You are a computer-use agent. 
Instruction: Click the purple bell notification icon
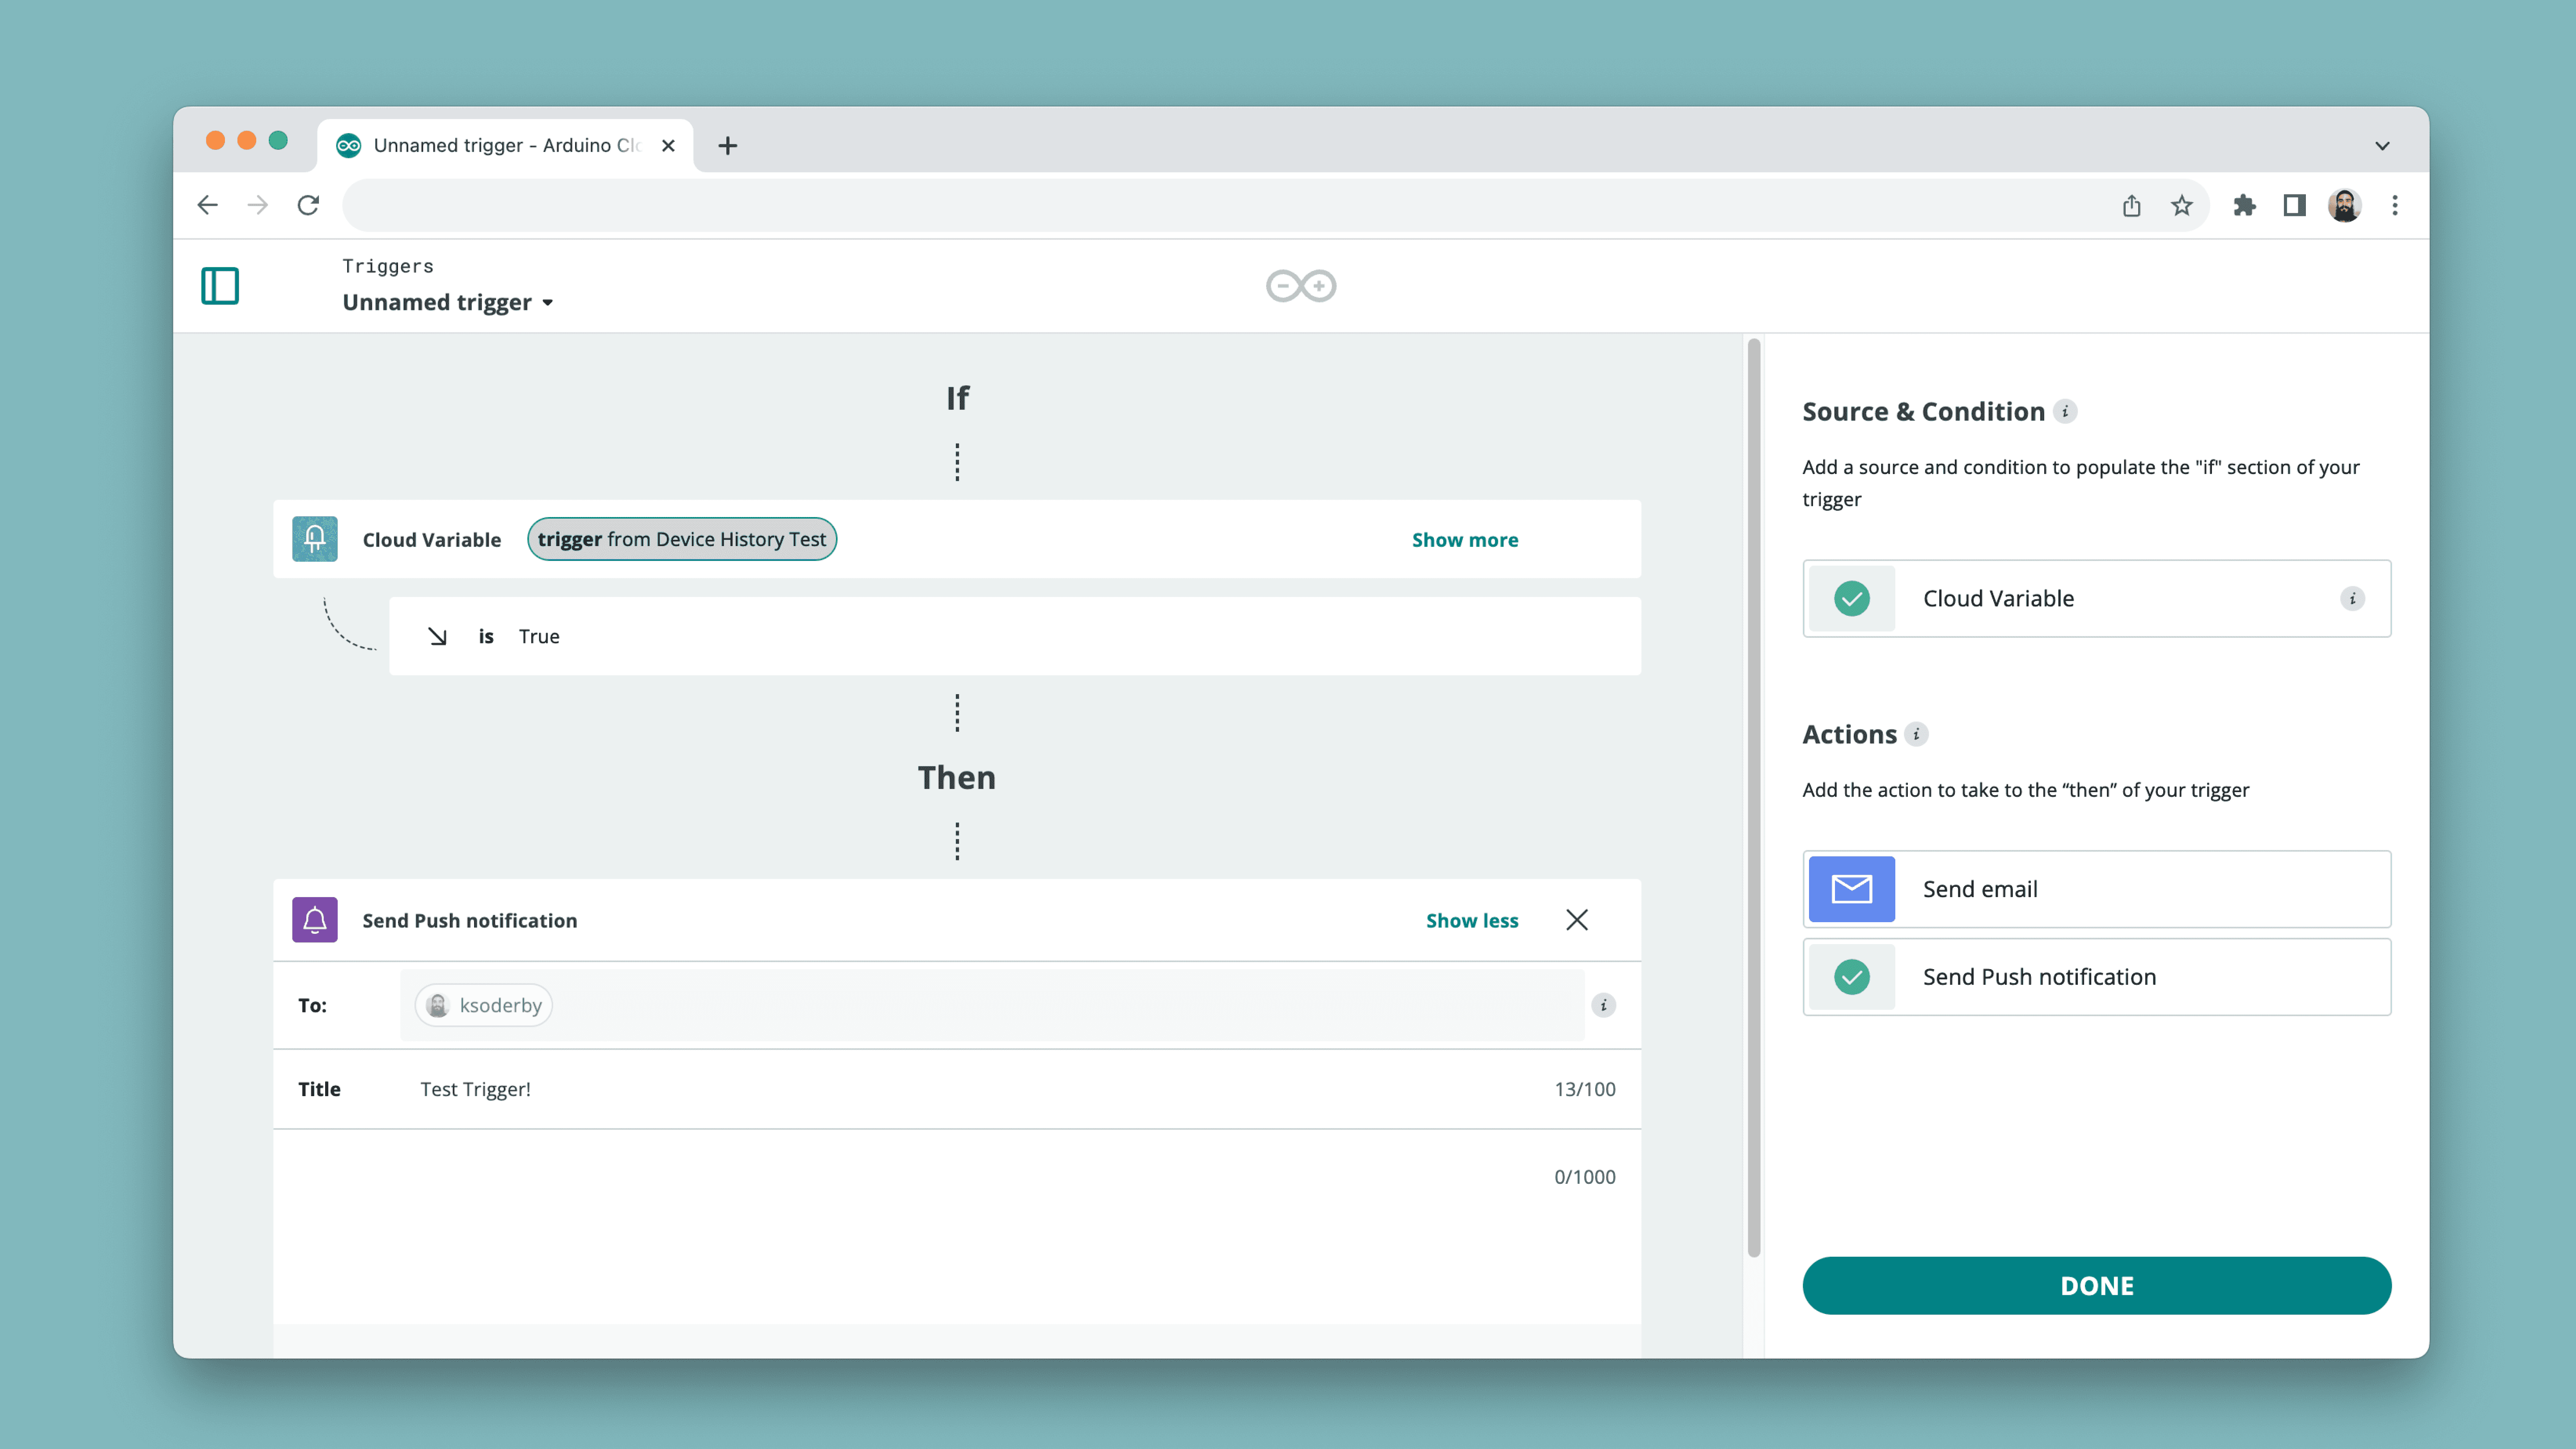point(314,920)
